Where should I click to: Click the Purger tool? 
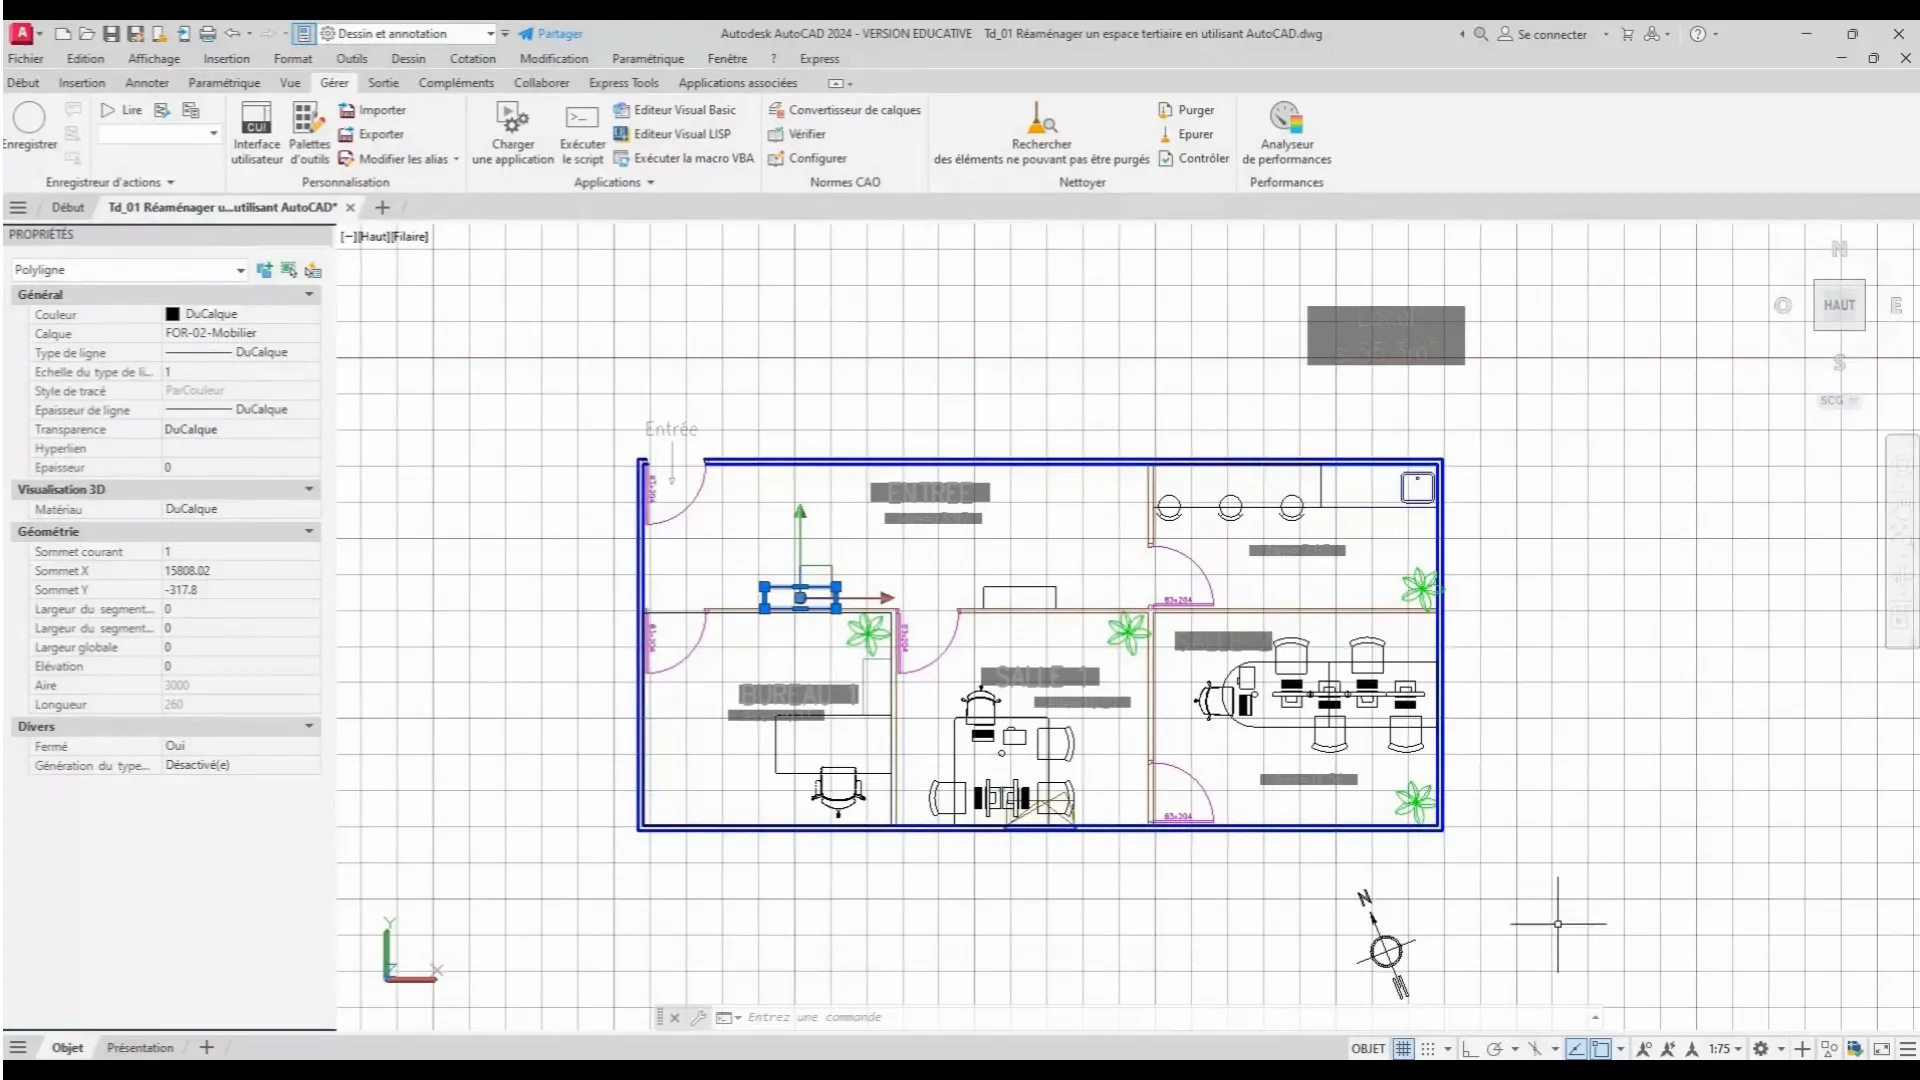tap(1186, 110)
